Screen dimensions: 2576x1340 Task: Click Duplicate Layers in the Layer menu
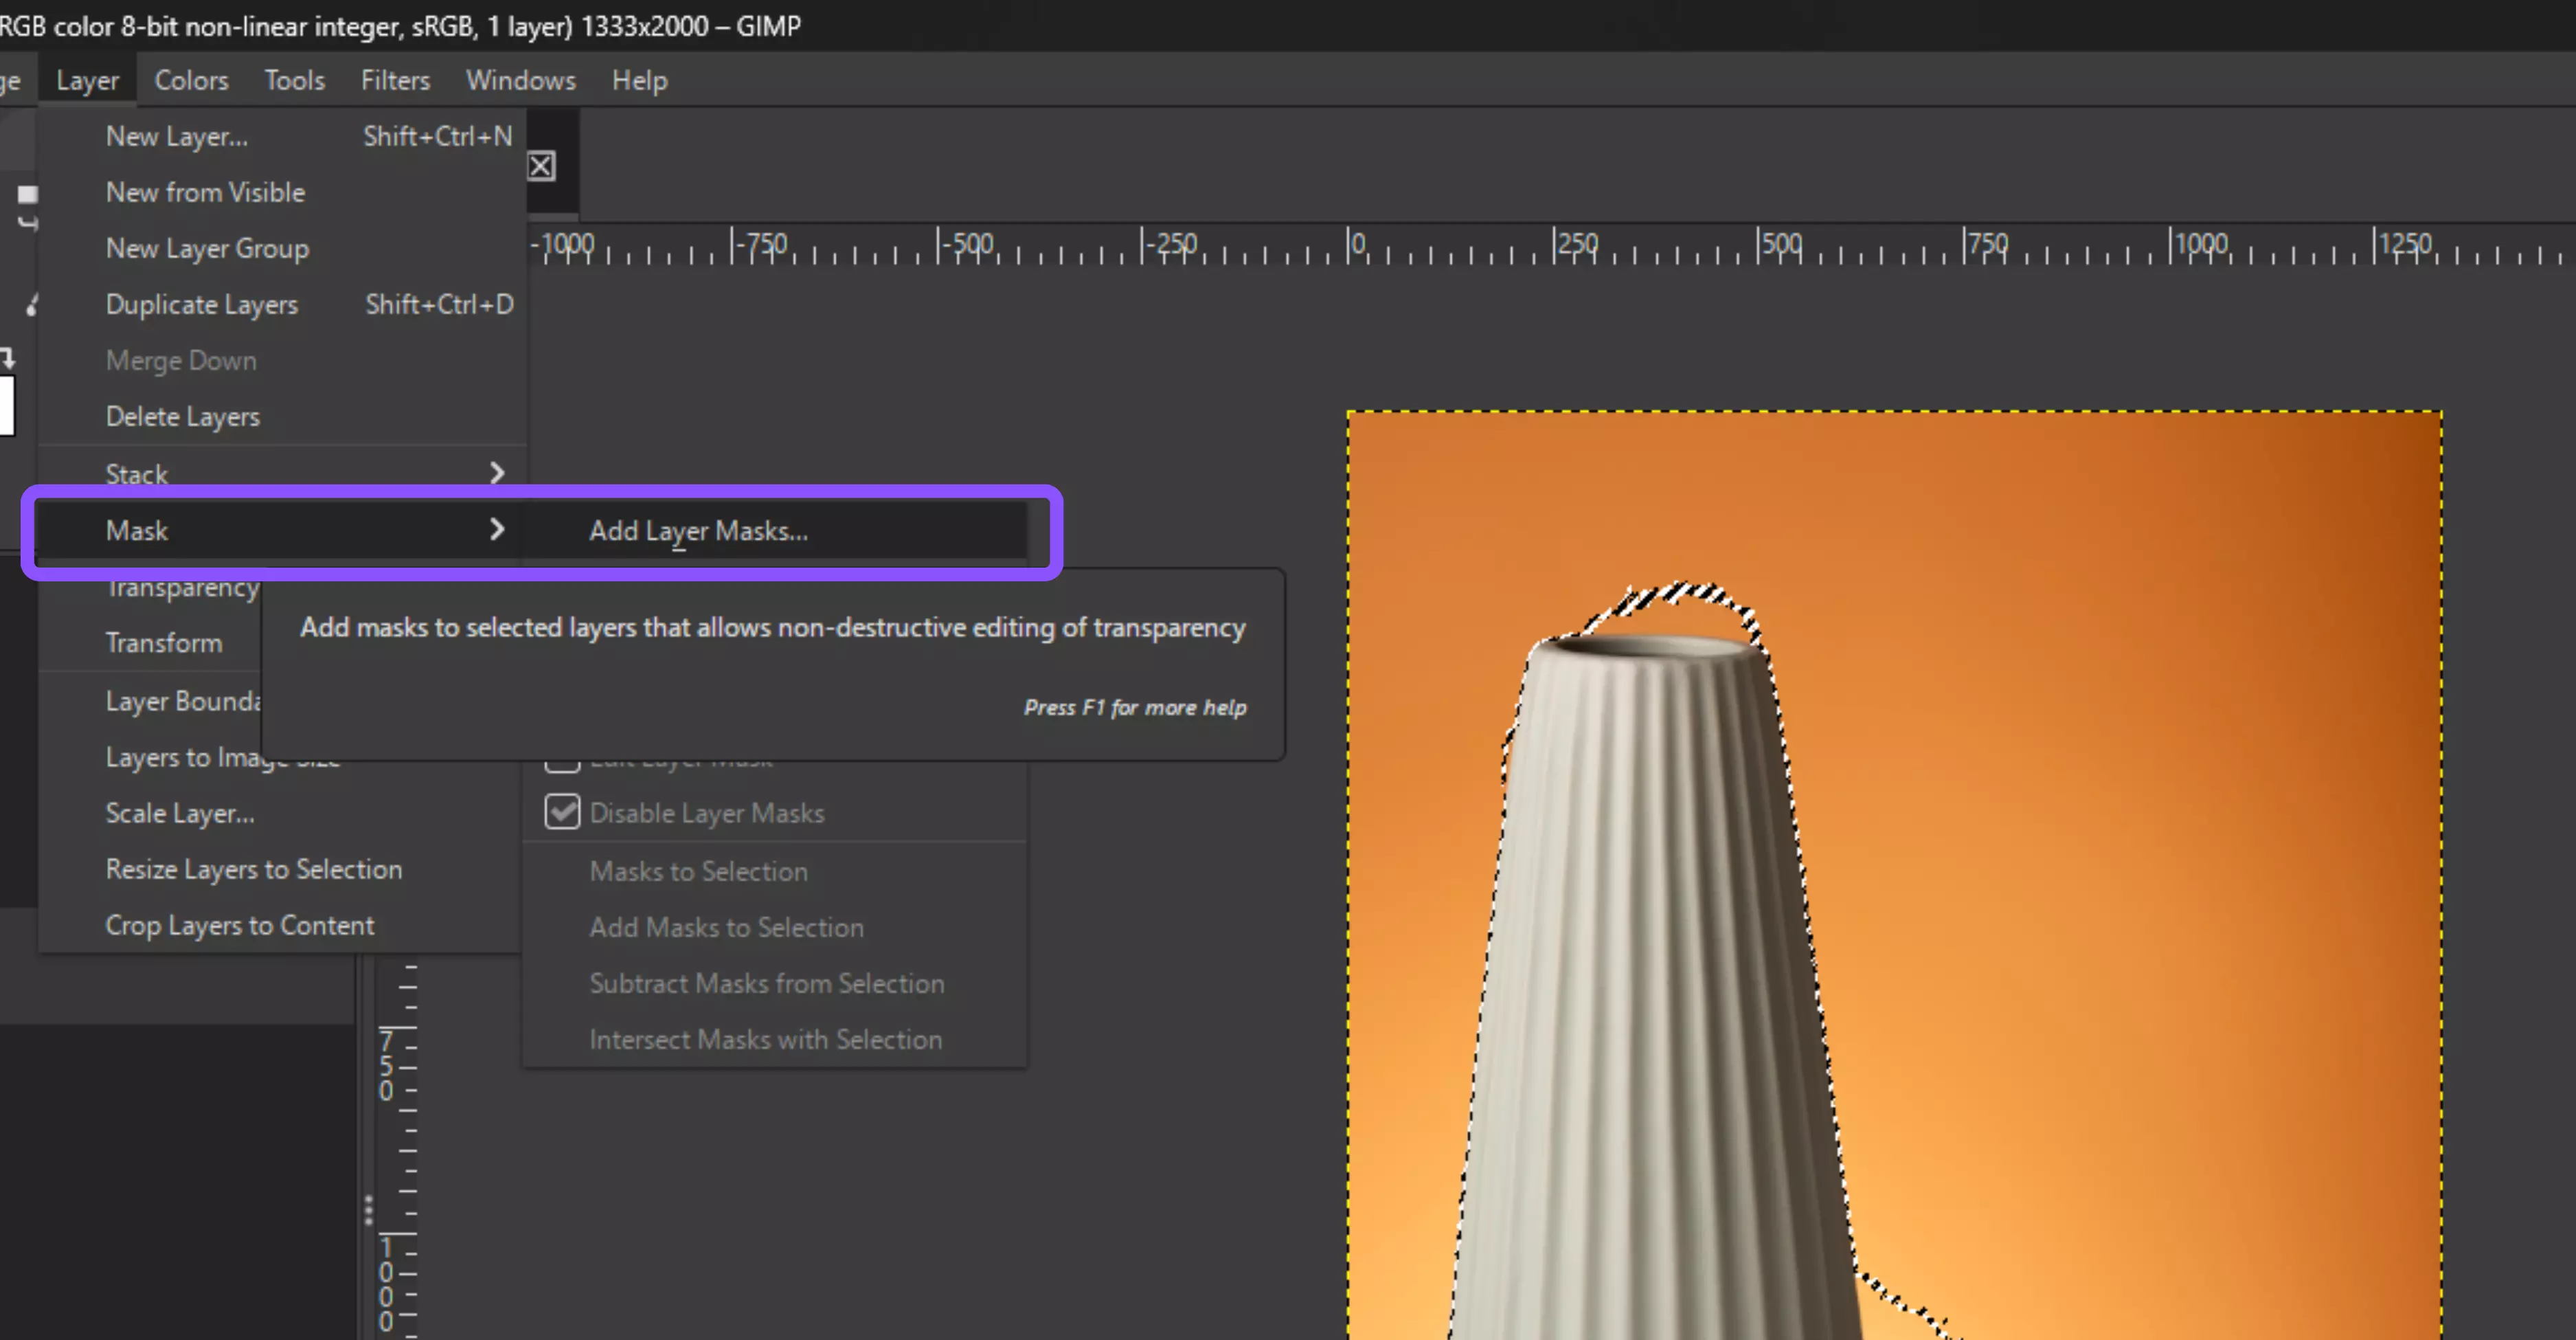[x=202, y=304]
